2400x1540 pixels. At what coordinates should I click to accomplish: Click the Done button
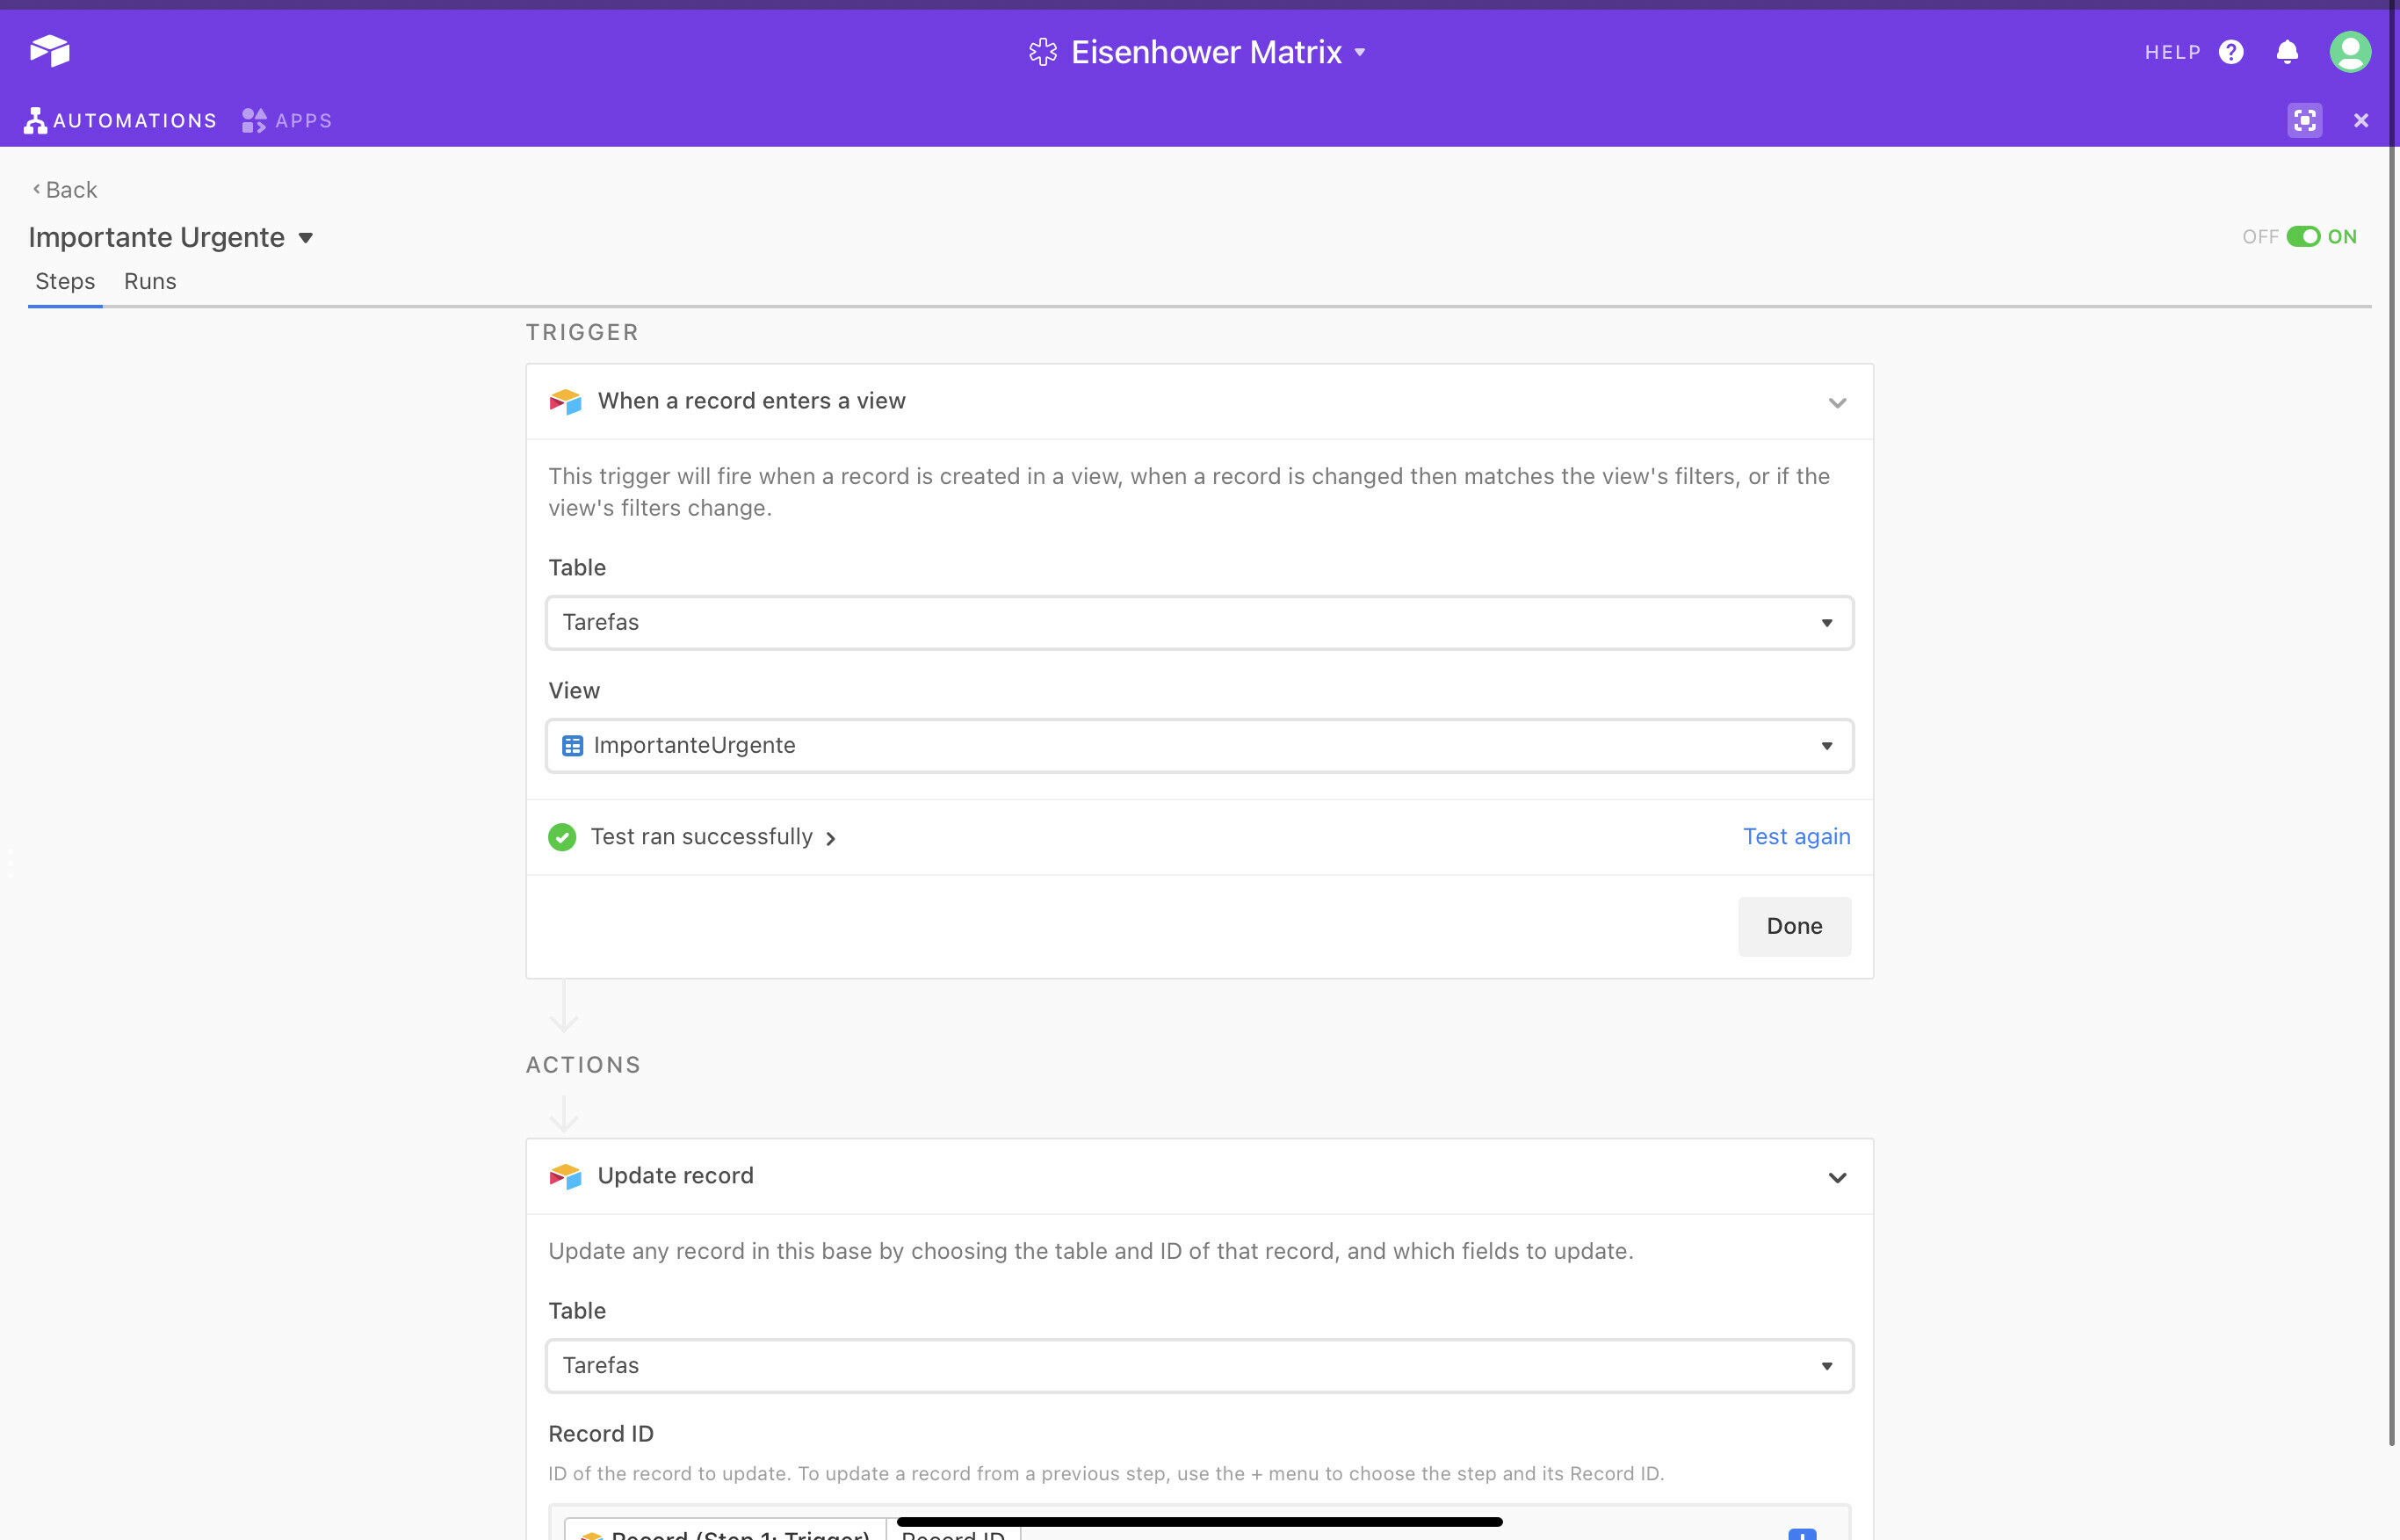[x=1794, y=927]
